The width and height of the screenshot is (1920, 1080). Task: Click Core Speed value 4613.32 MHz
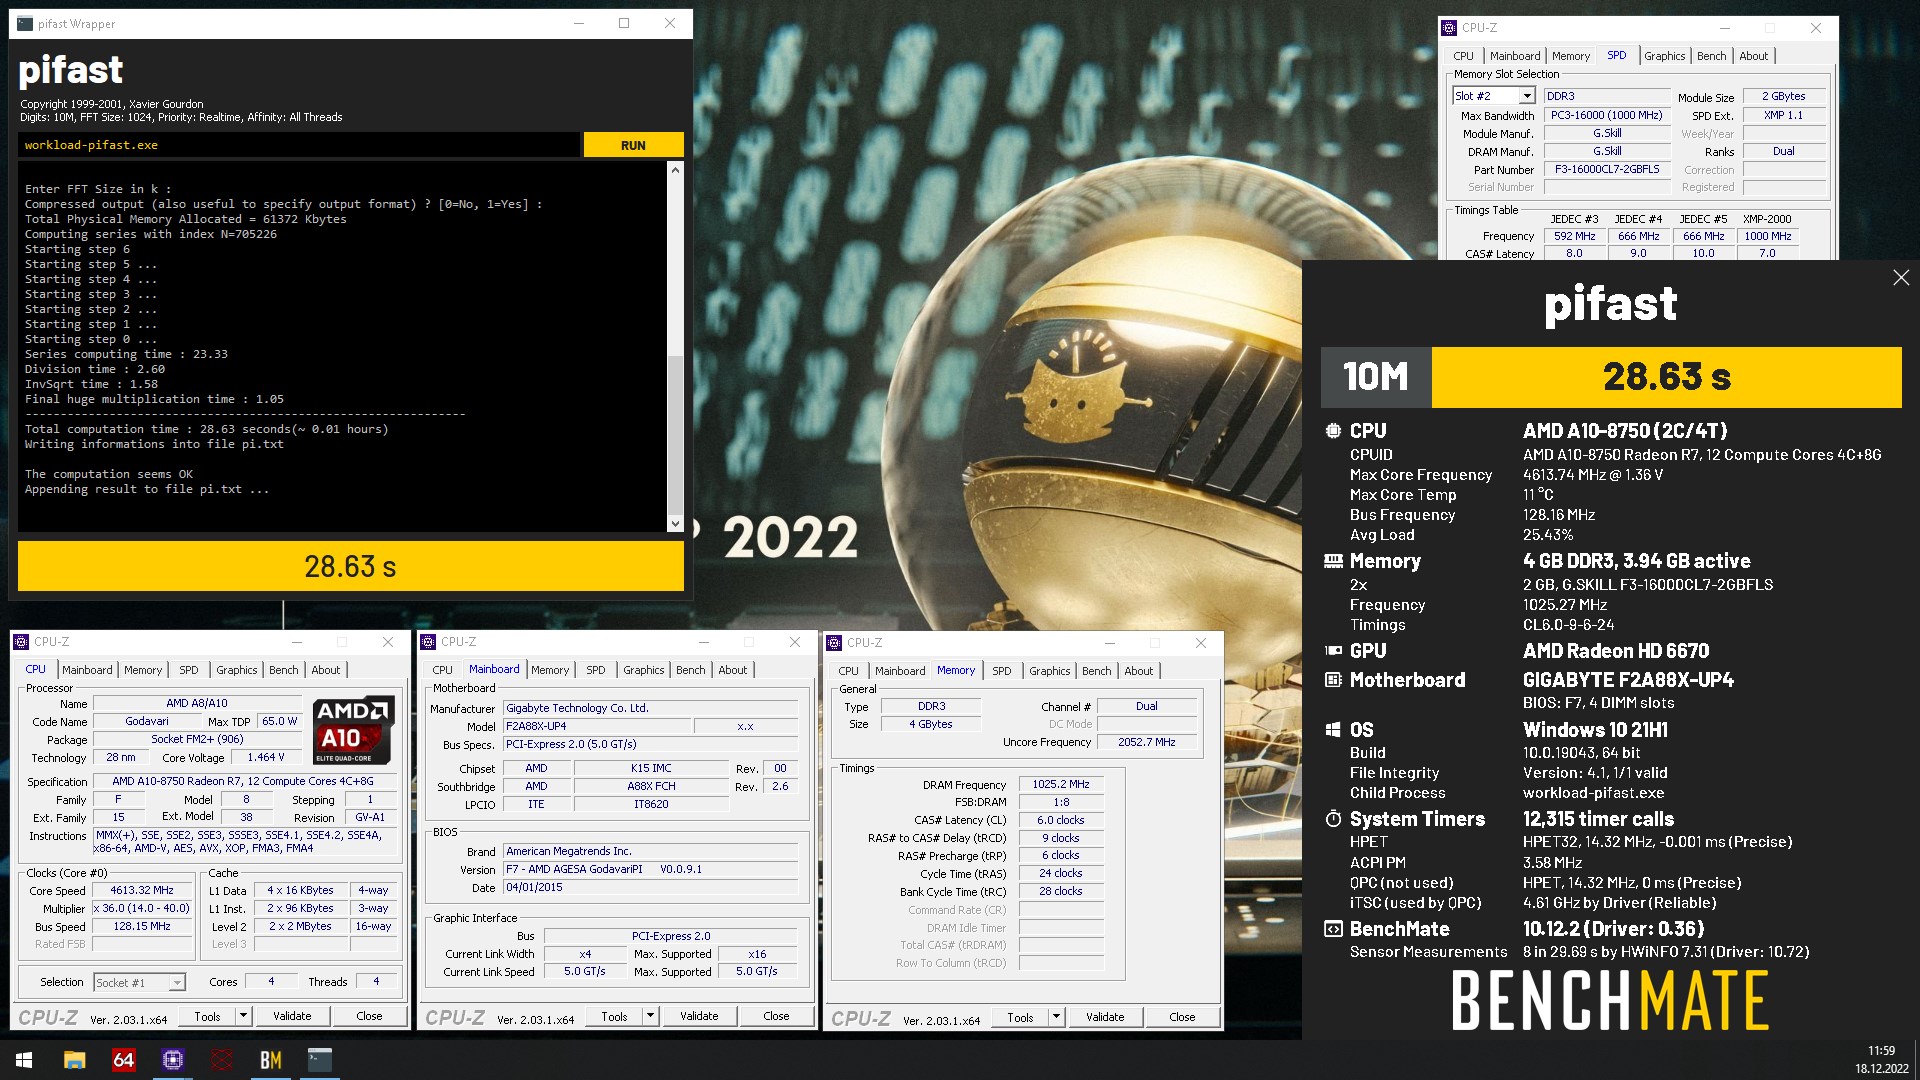[x=142, y=890]
